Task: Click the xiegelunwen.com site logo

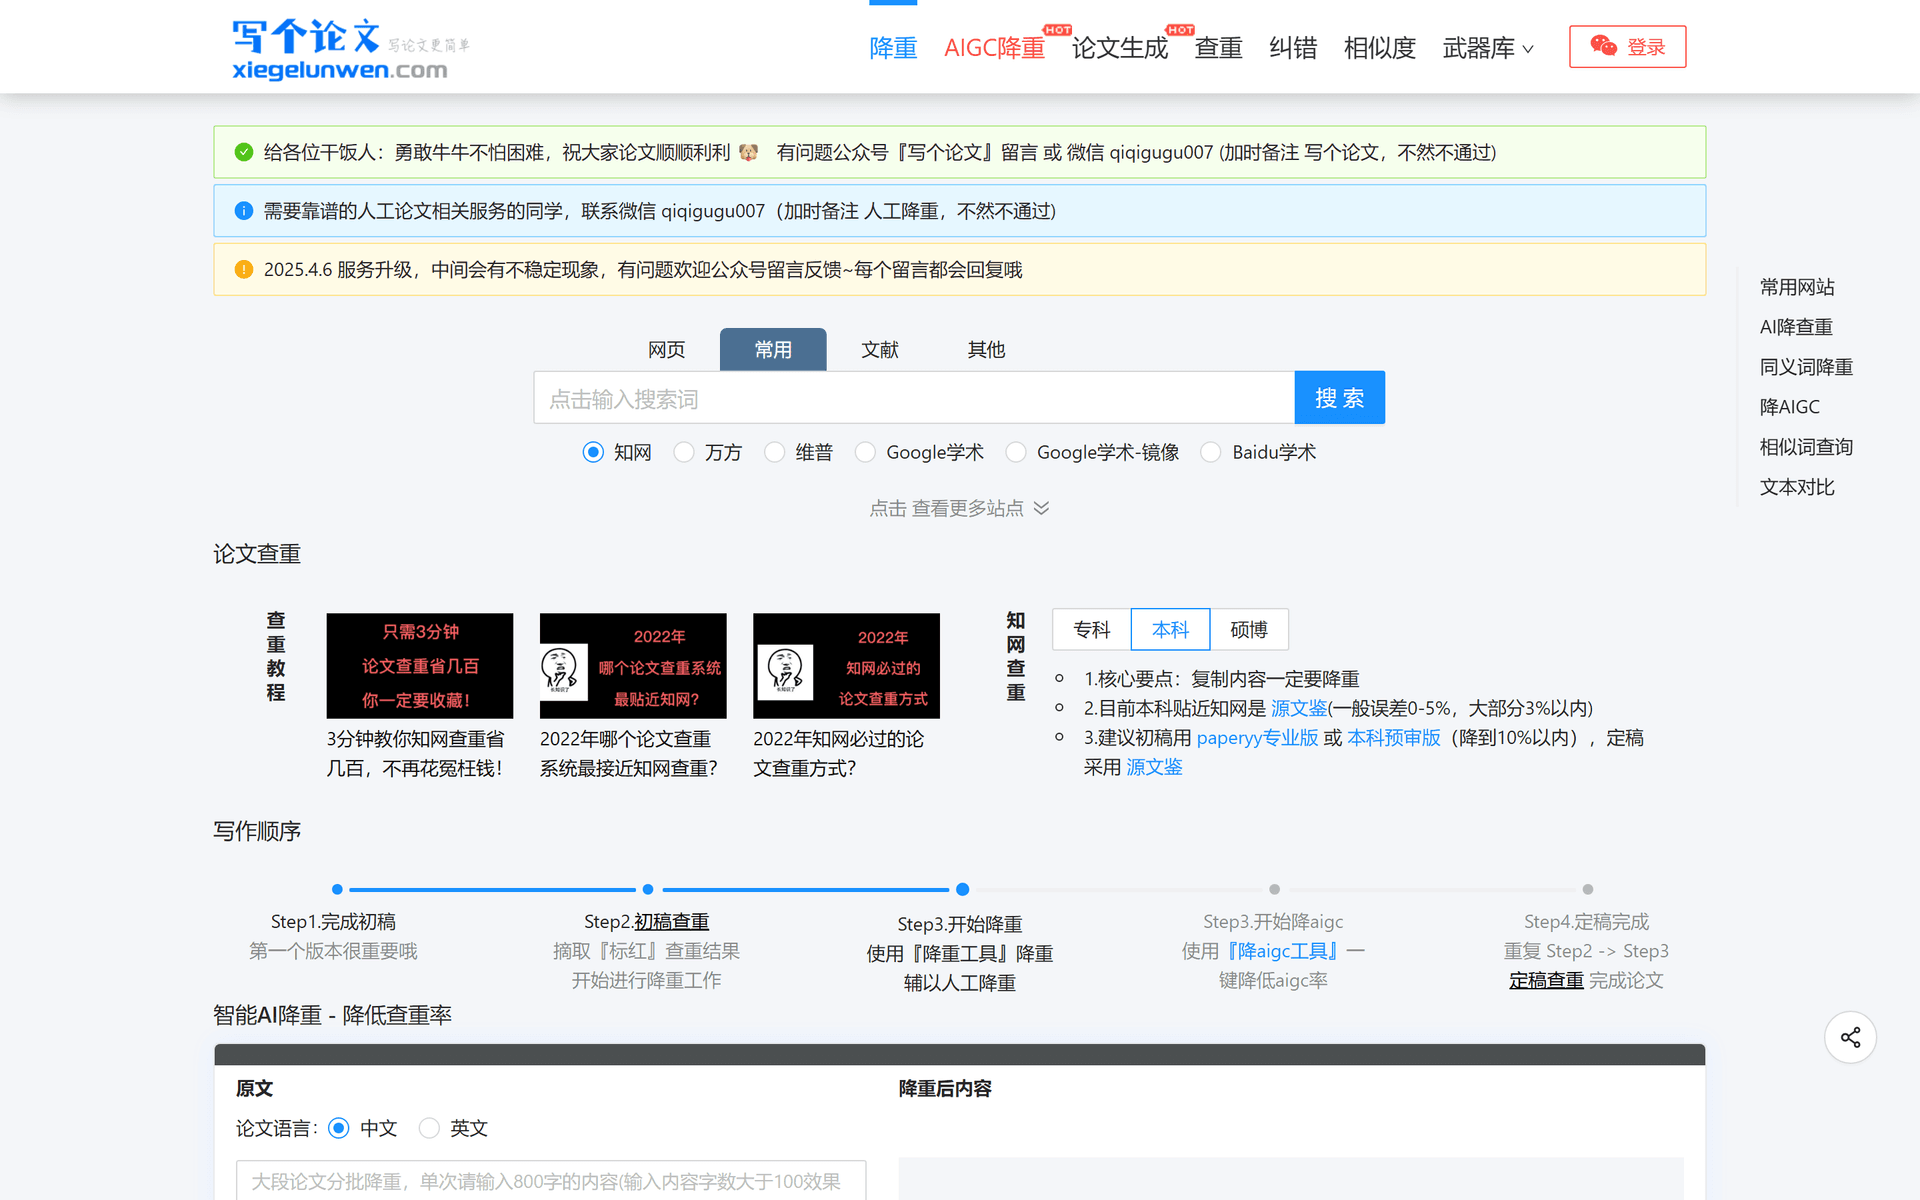Action: 350,48
